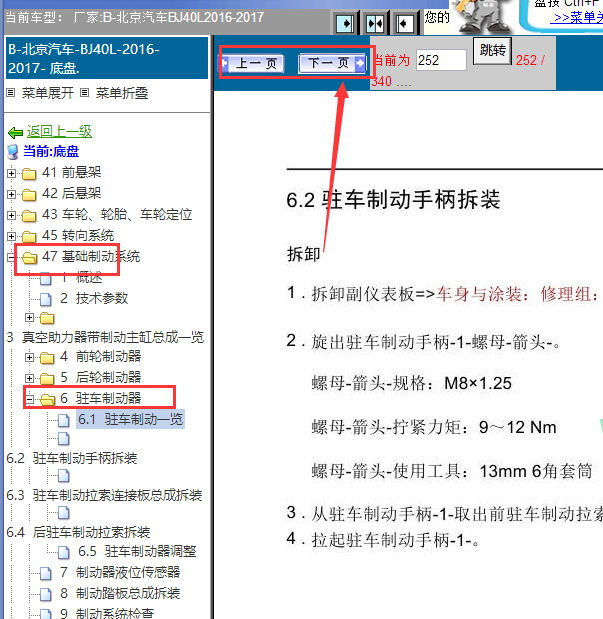This screenshot has width=603, height=619.
Task: Click the 43 车轮 folder icon
Action: pos(29,216)
